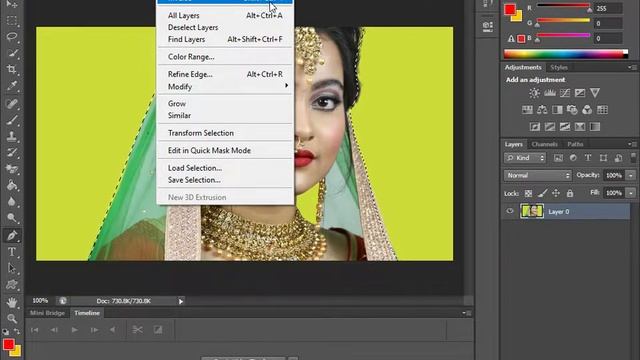This screenshot has height=360, width=640.
Task: Select the Lasso tool
Action: (12, 37)
